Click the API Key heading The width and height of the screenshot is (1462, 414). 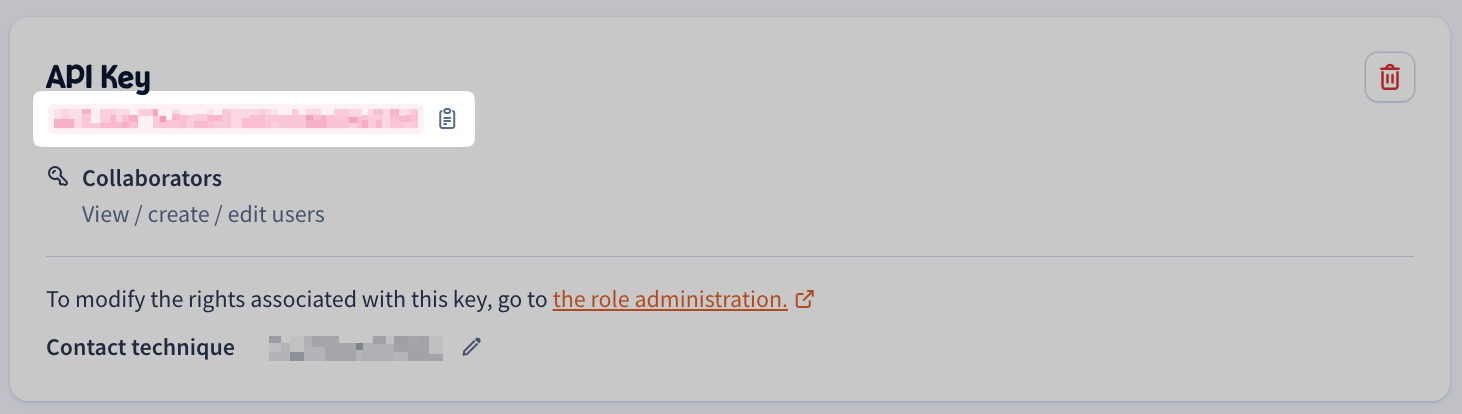coord(98,77)
